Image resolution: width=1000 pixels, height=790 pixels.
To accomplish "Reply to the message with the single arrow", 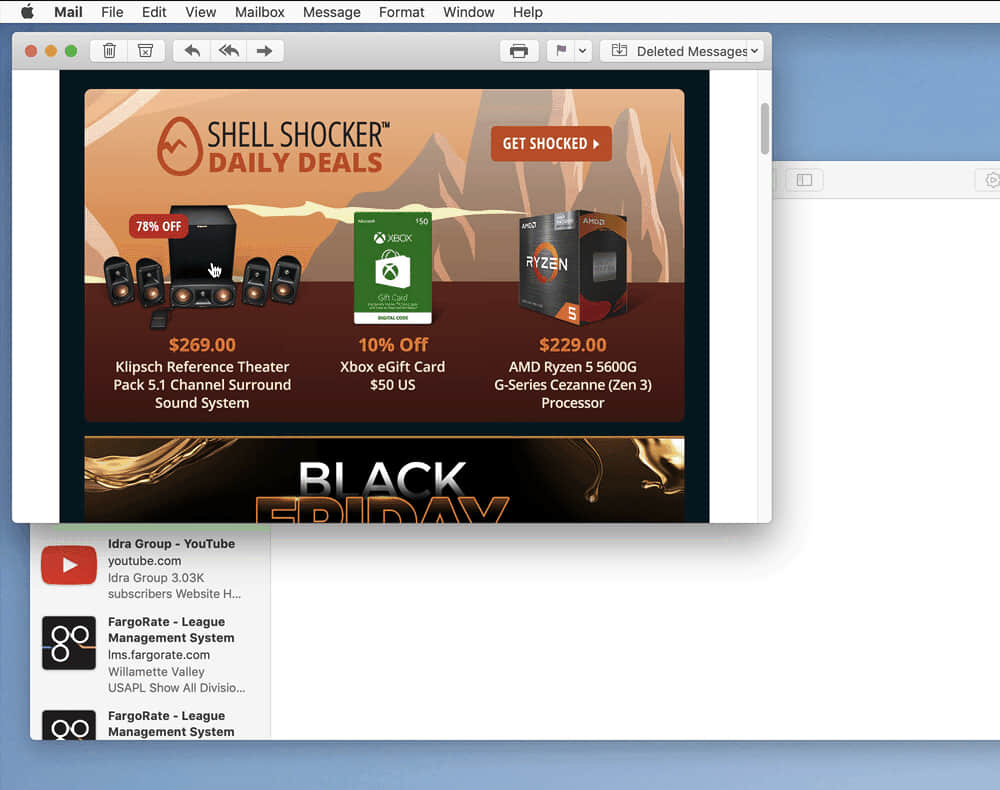I will coord(192,51).
